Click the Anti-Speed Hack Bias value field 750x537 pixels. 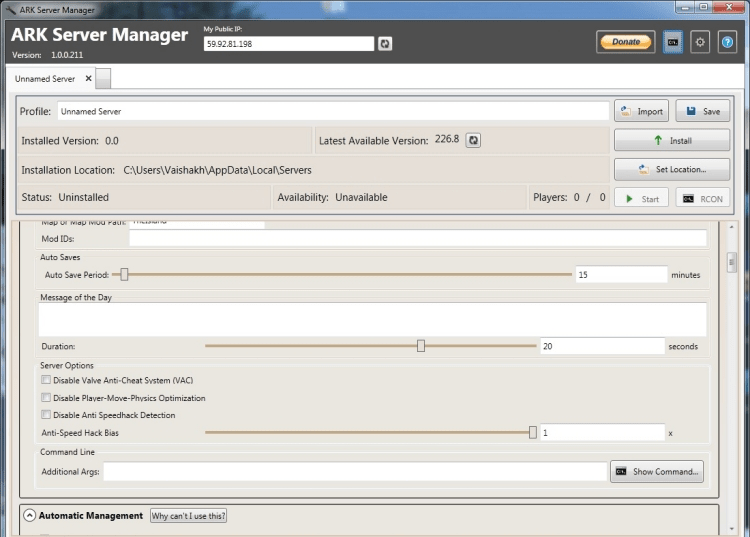(x=603, y=432)
